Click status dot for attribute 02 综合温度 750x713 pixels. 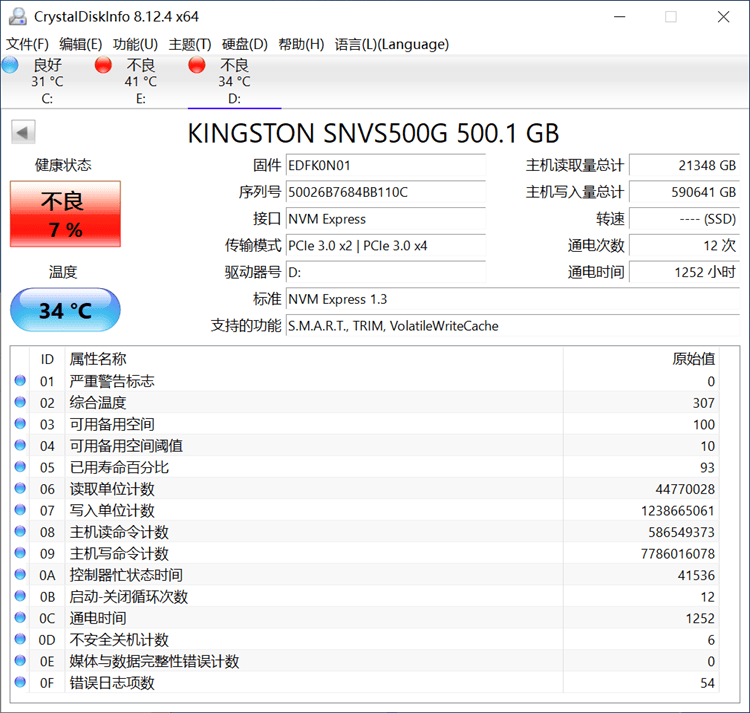click(x=20, y=402)
